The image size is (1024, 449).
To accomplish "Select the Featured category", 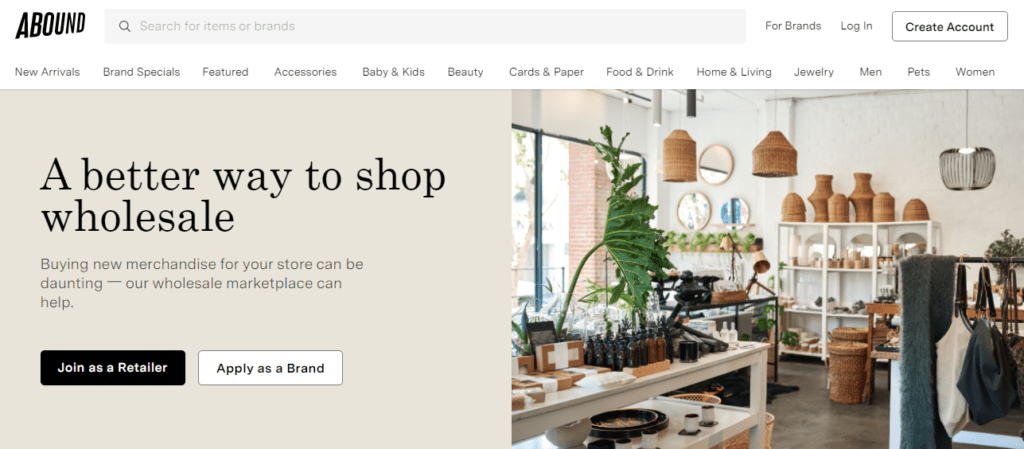I will click(x=225, y=72).
